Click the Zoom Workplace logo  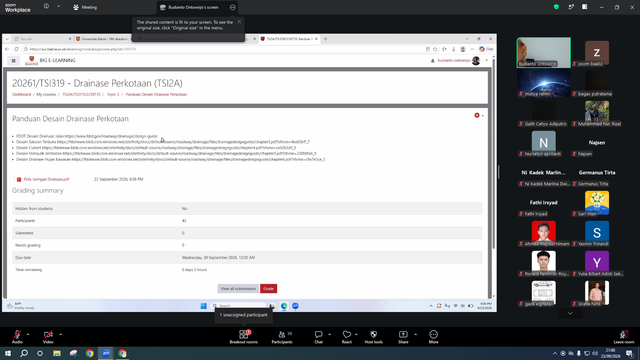click(x=18, y=8)
